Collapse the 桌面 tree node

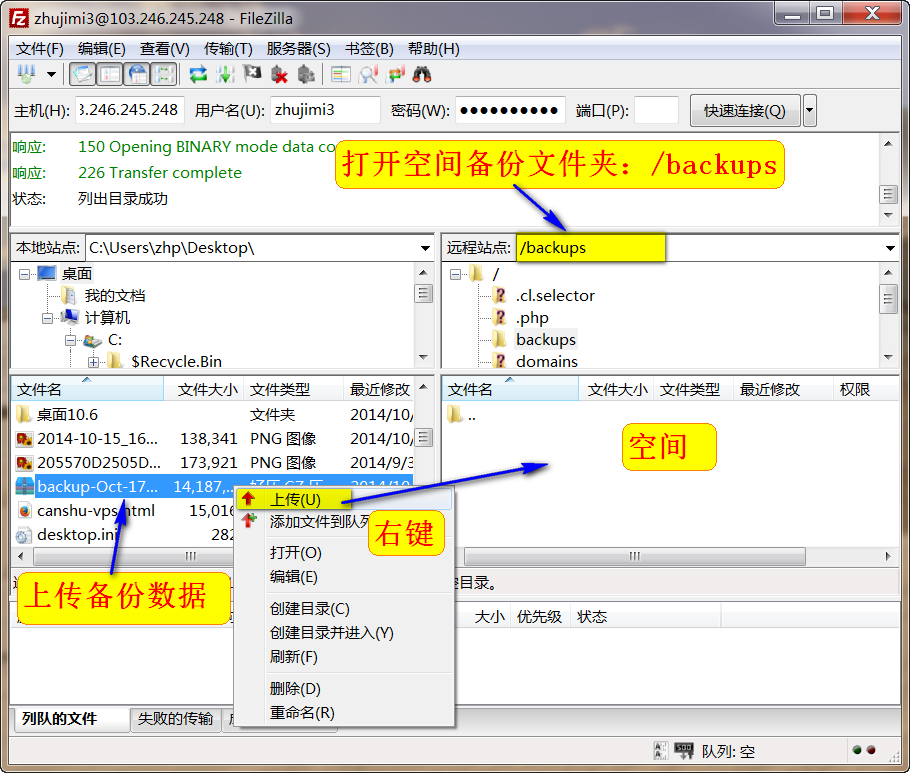coord(24,274)
